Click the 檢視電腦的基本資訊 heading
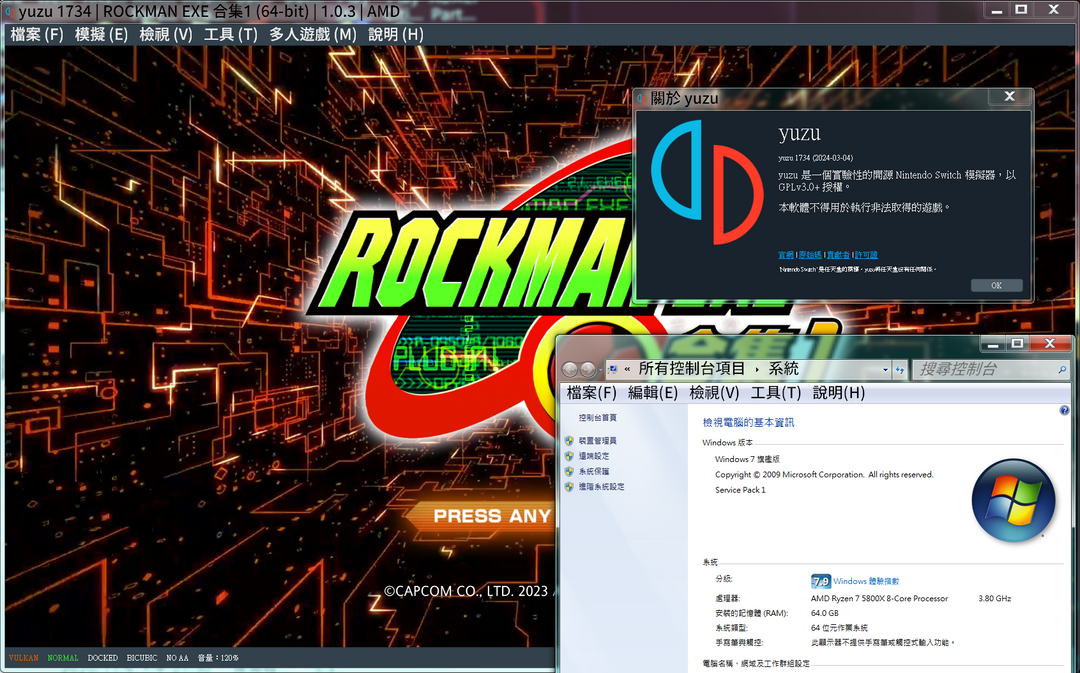The image size is (1080, 673). point(748,423)
